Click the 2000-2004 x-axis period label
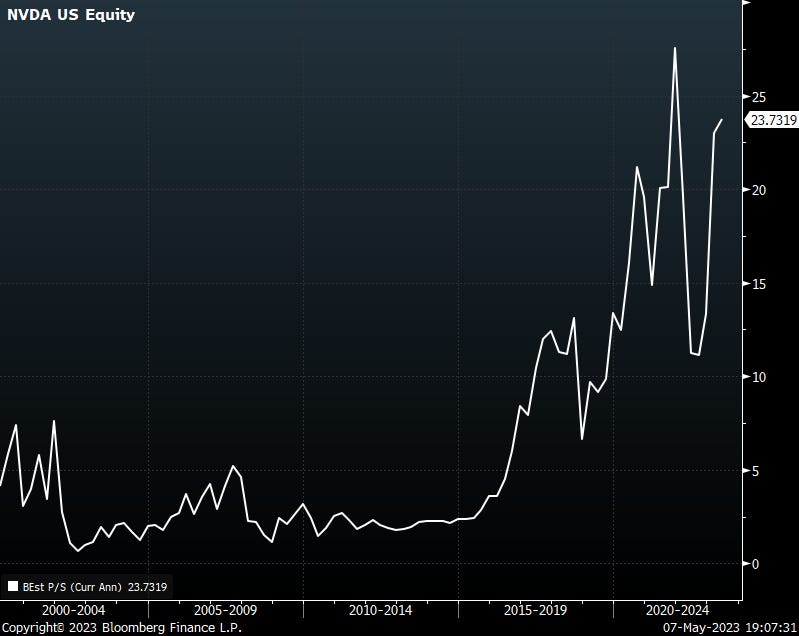 73,610
